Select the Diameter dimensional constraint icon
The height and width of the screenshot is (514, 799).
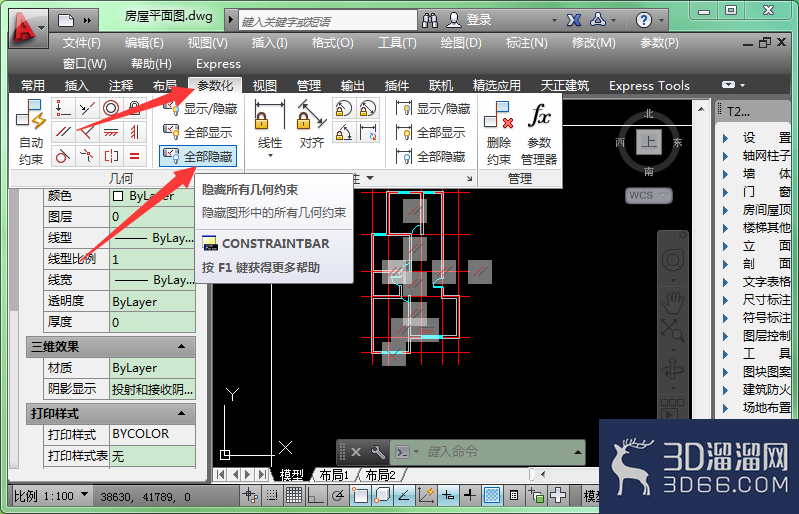(367, 108)
